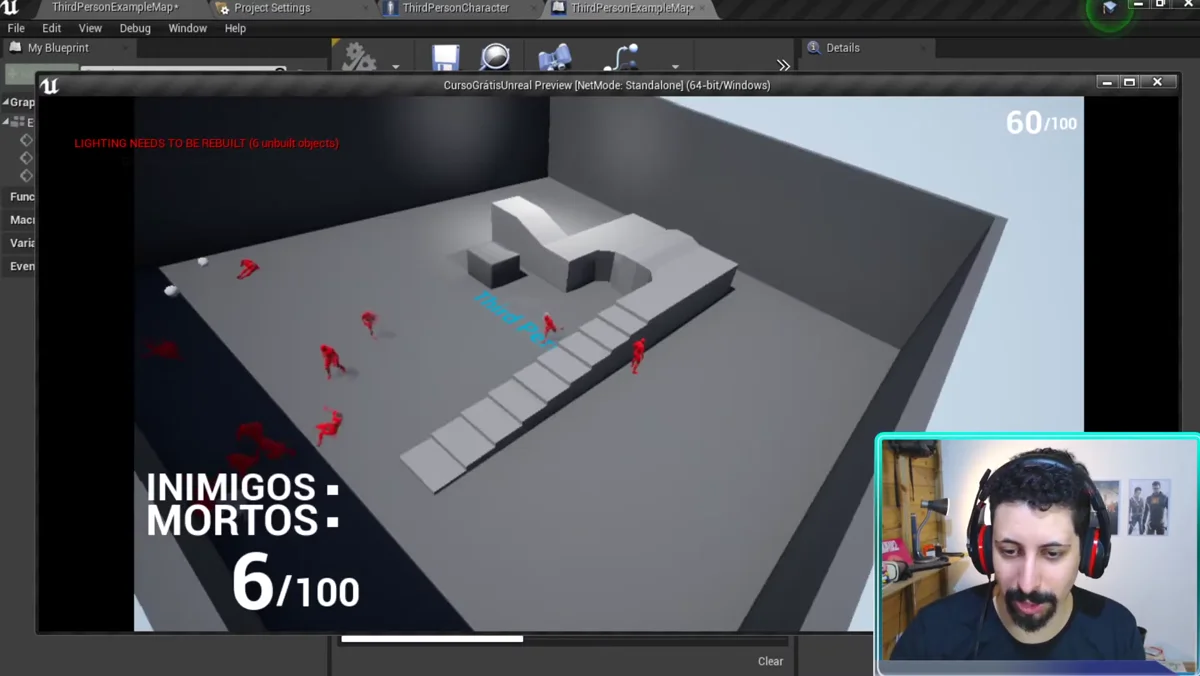The height and width of the screenshot is (676, 1200).
Task: Expand the toolbar overflow double chevron
Action: click(783, 65)
